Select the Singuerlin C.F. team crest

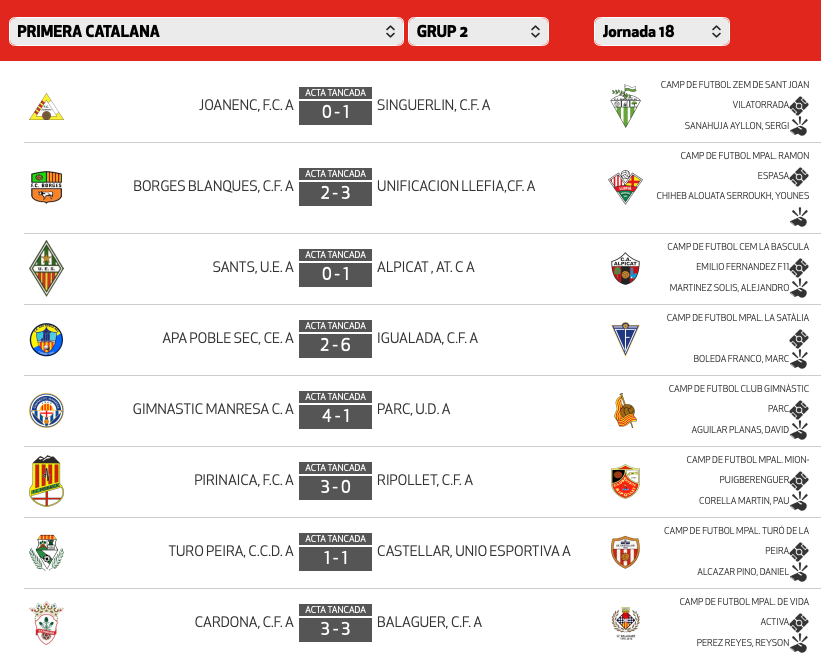[x=625, y=106]
